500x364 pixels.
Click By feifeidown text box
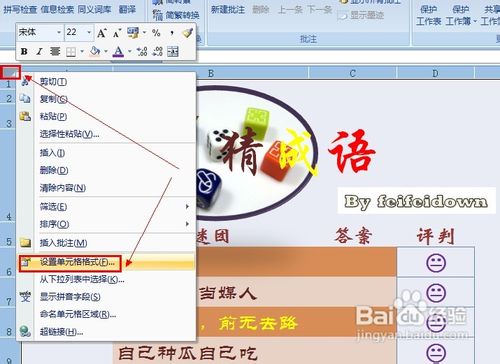pos(416,201)
